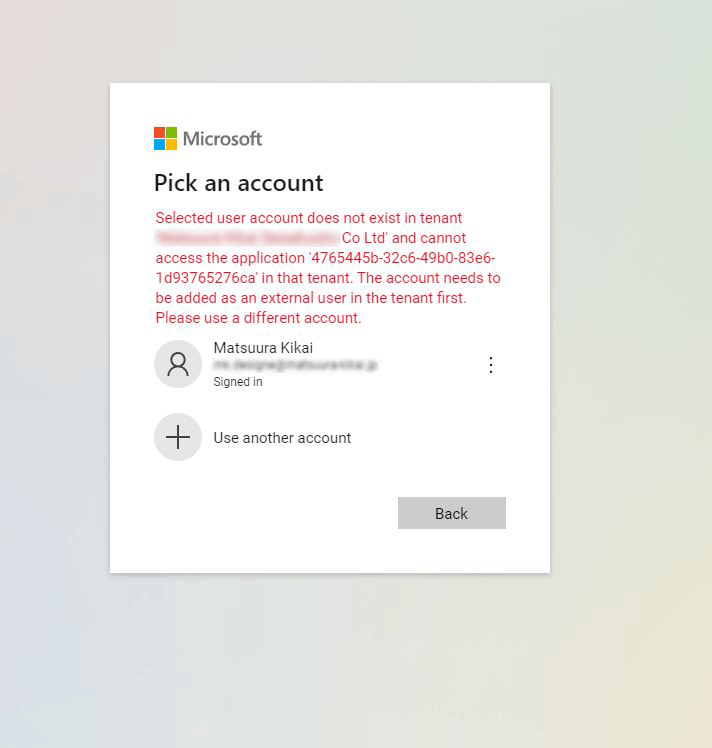This screenshot has width=712, height=748.
Task: Click the red tenant error message
Action: pos(328,268)
